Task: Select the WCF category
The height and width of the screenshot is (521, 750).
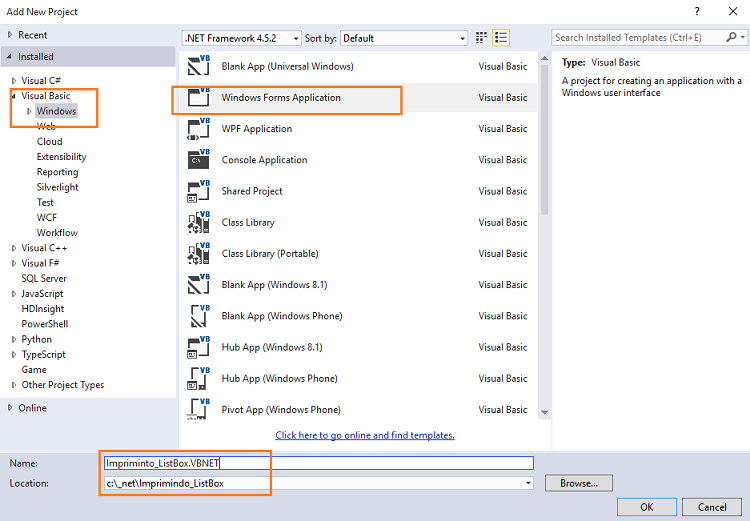Action: (46, 218)
